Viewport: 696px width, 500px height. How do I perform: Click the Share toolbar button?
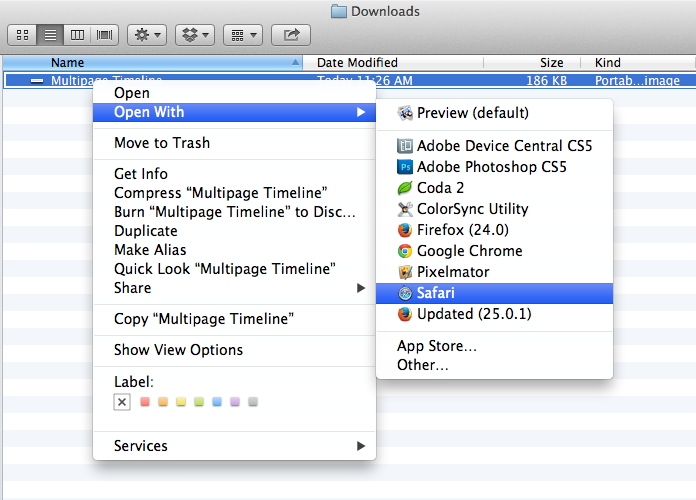(291, 35)
